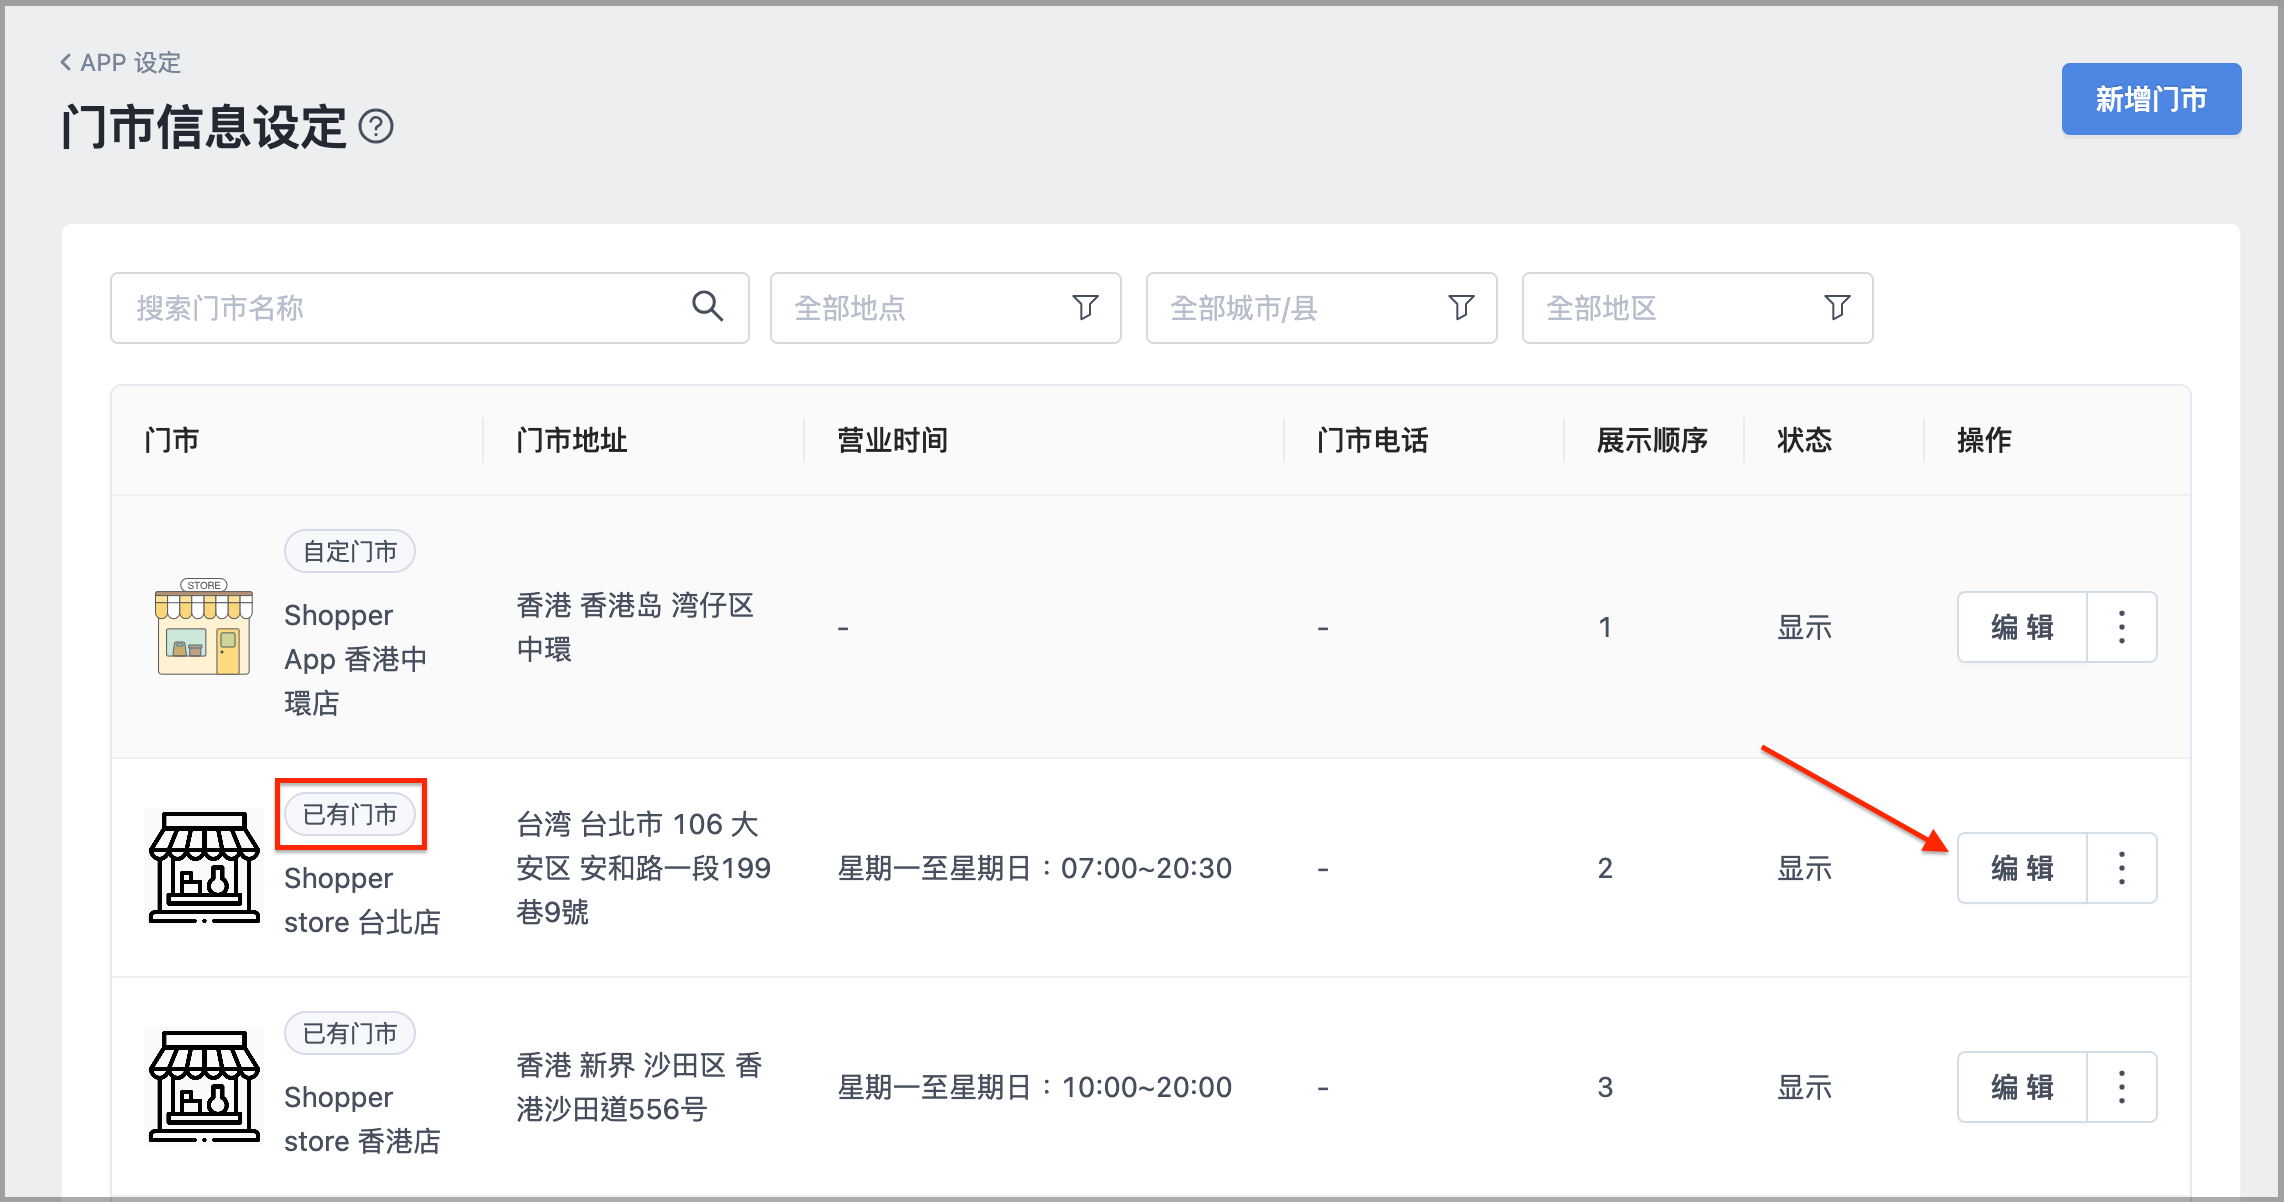Open the 全部地区 filter dropdown
The height and width of the screenshot is (1202, 2284).
click(1698, 308)
